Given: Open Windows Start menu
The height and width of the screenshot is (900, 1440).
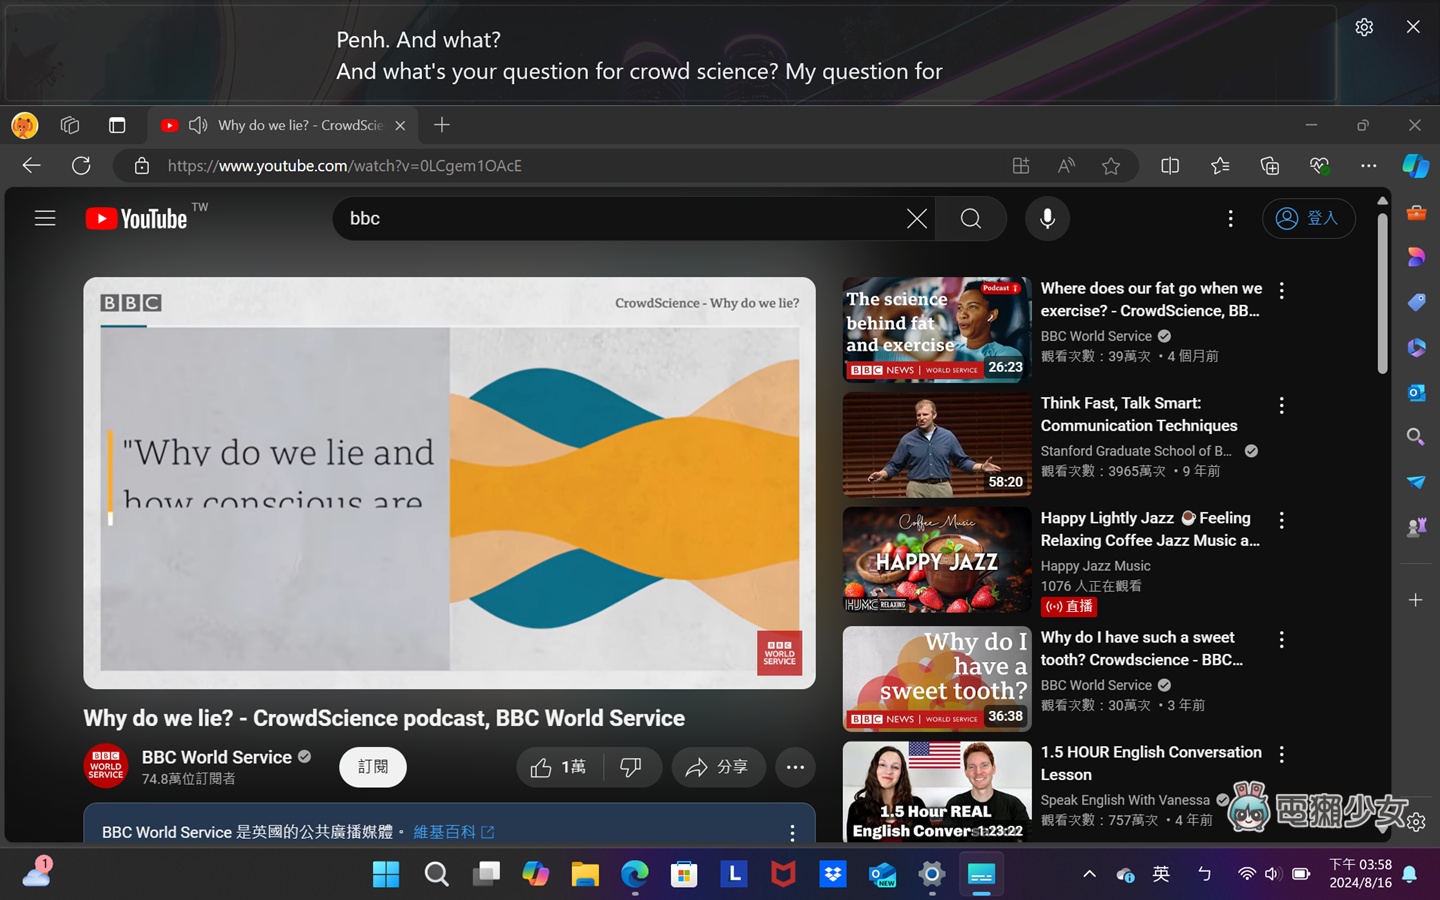Looking at the screenshot, I should click(x=385, y=874).
